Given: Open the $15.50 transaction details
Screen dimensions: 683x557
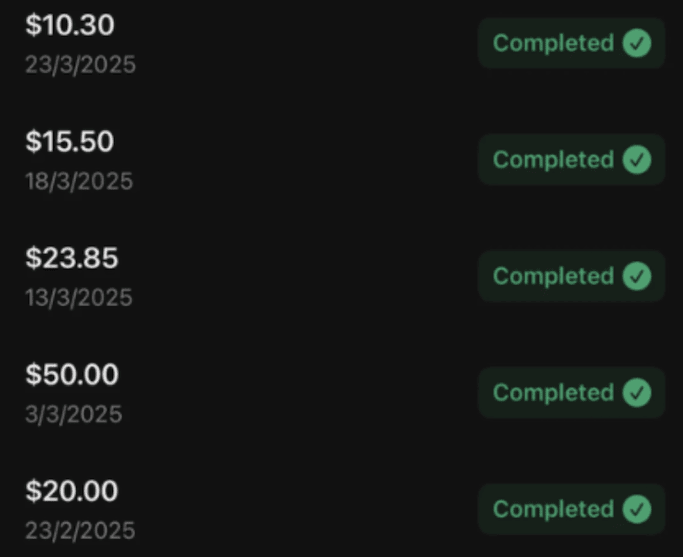Looking at the screenshot, I should [x=70, y=142].
